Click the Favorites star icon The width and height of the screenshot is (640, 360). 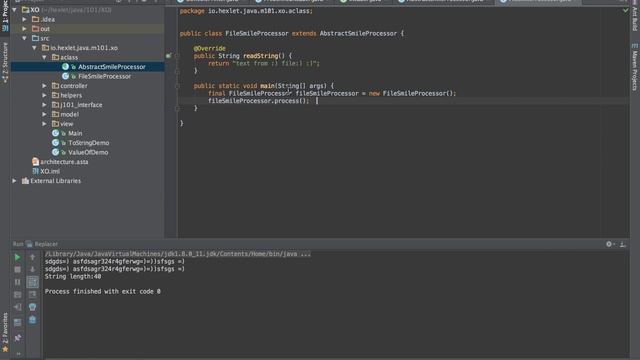(x=5, y=349)
